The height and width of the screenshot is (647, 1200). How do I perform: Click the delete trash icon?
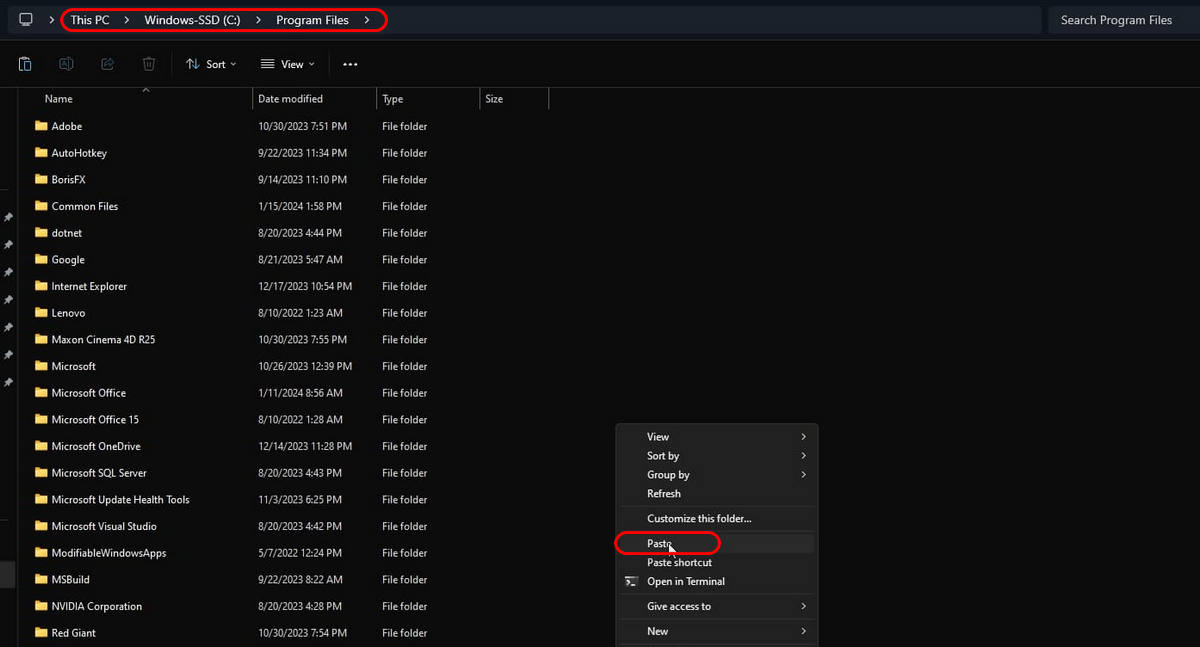[148, 64]
